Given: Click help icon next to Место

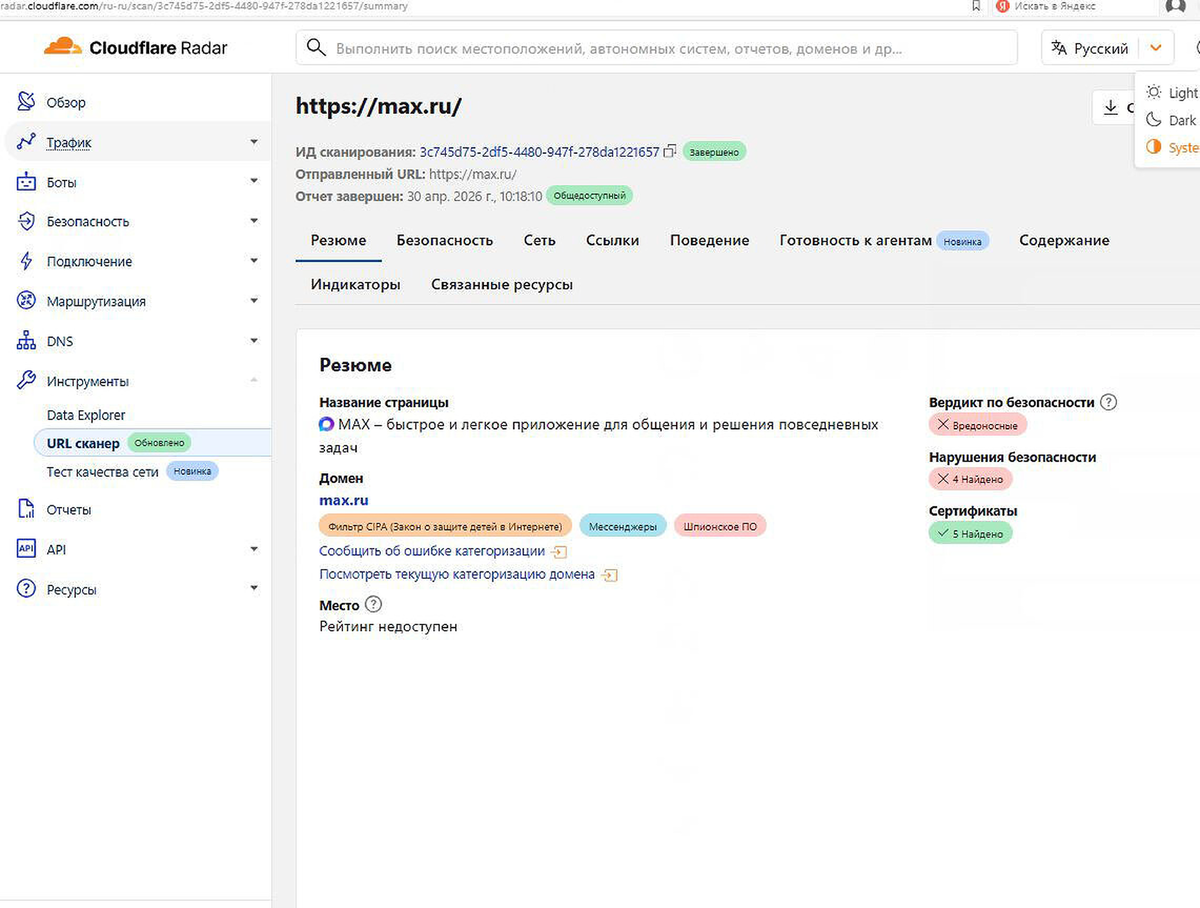Looking at the screenshot, I should [373, 604].
